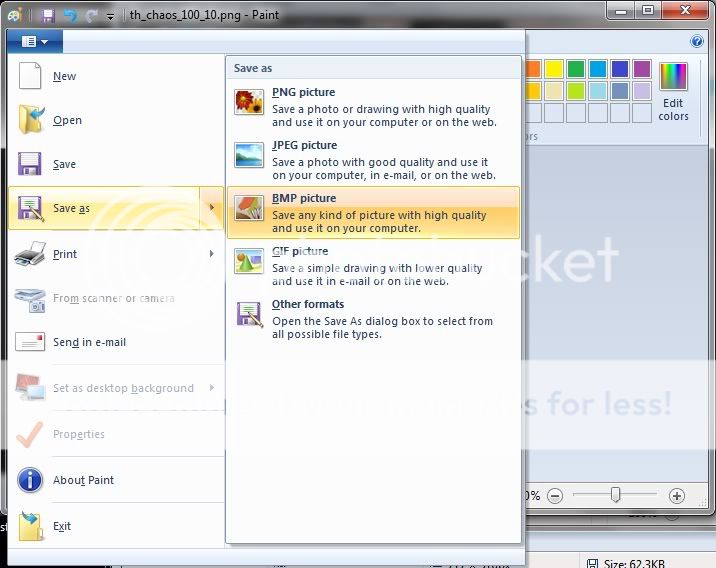Expand the Customize Quick Access Toolbar arrow

tap(110, 16)
